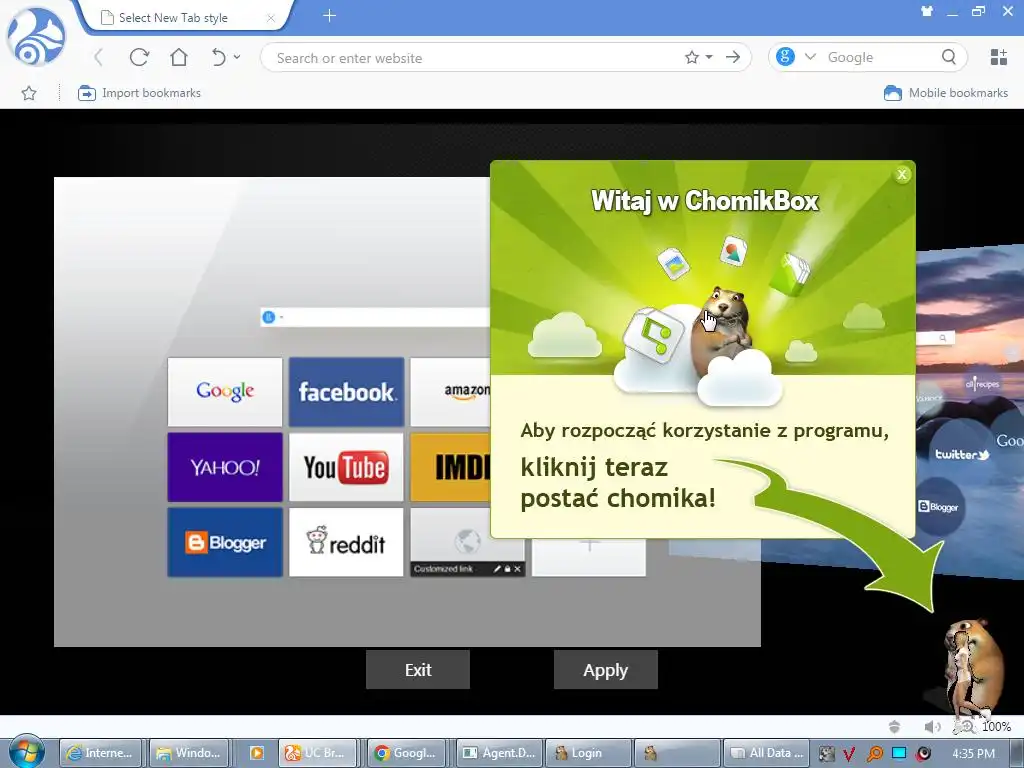The width and height of the screenshot is (1024, 768).
Task: Click the YAHOO! tile in the preview
Action: (x=225, y=467)
